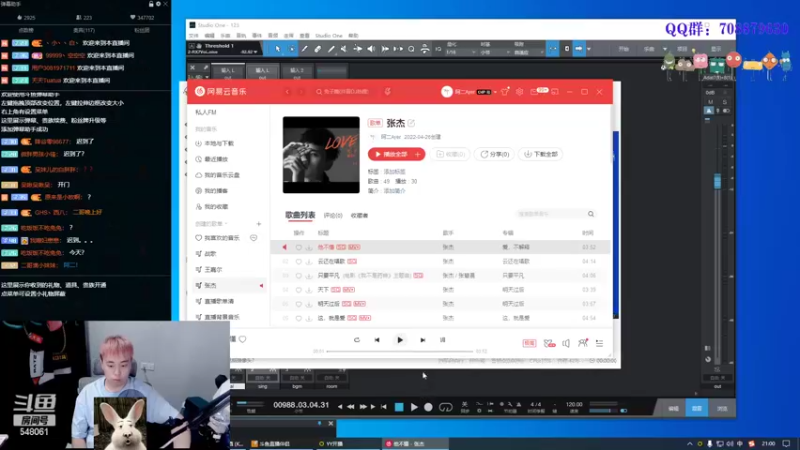The image size is (800, 450).
Task: Switch NetEase to mini mode icon
Action: (555, 92)
